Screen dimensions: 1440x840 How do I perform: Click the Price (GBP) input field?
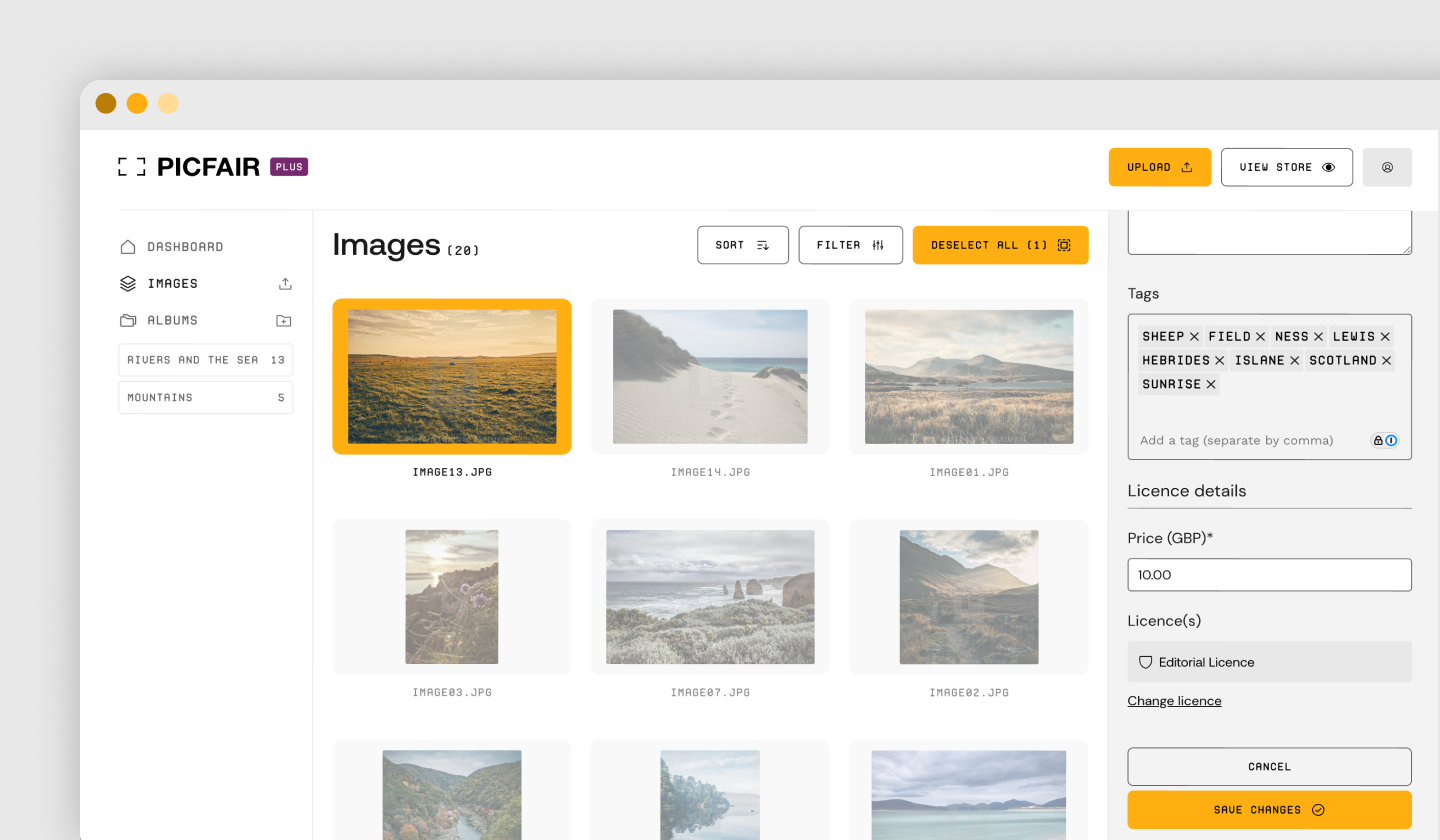(x=1270, y=575)
